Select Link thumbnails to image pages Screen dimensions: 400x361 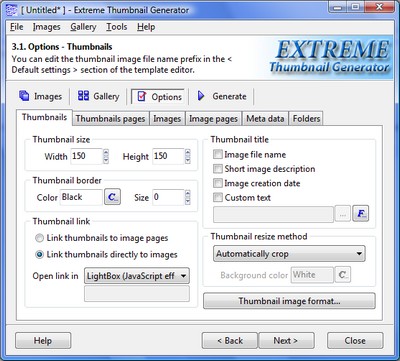(x=39, y=238)
